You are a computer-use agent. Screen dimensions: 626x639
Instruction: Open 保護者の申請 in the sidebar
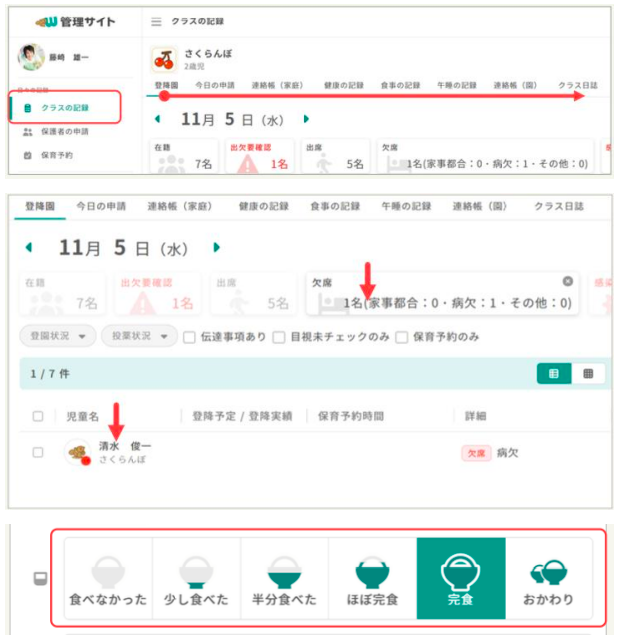[x=64, y=132]
